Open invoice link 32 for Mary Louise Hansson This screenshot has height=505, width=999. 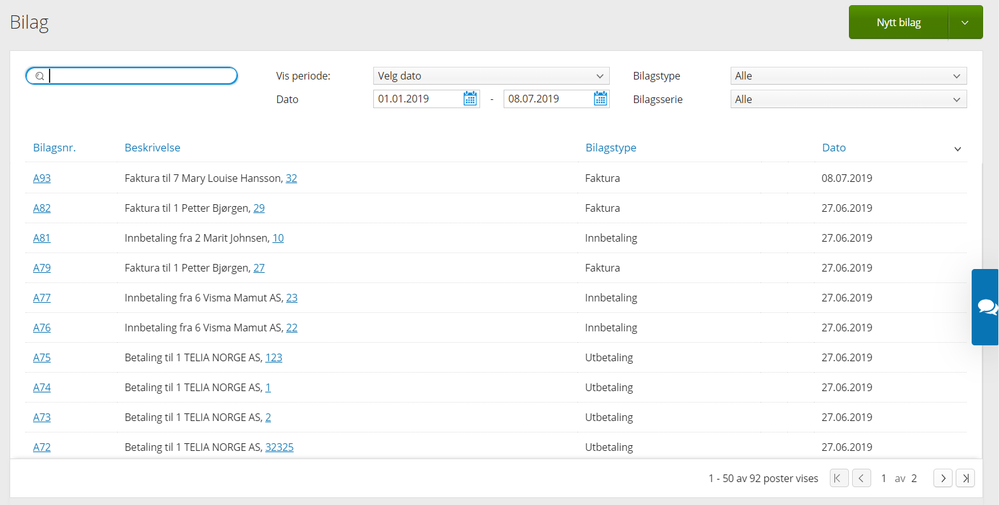click(291, 178)
